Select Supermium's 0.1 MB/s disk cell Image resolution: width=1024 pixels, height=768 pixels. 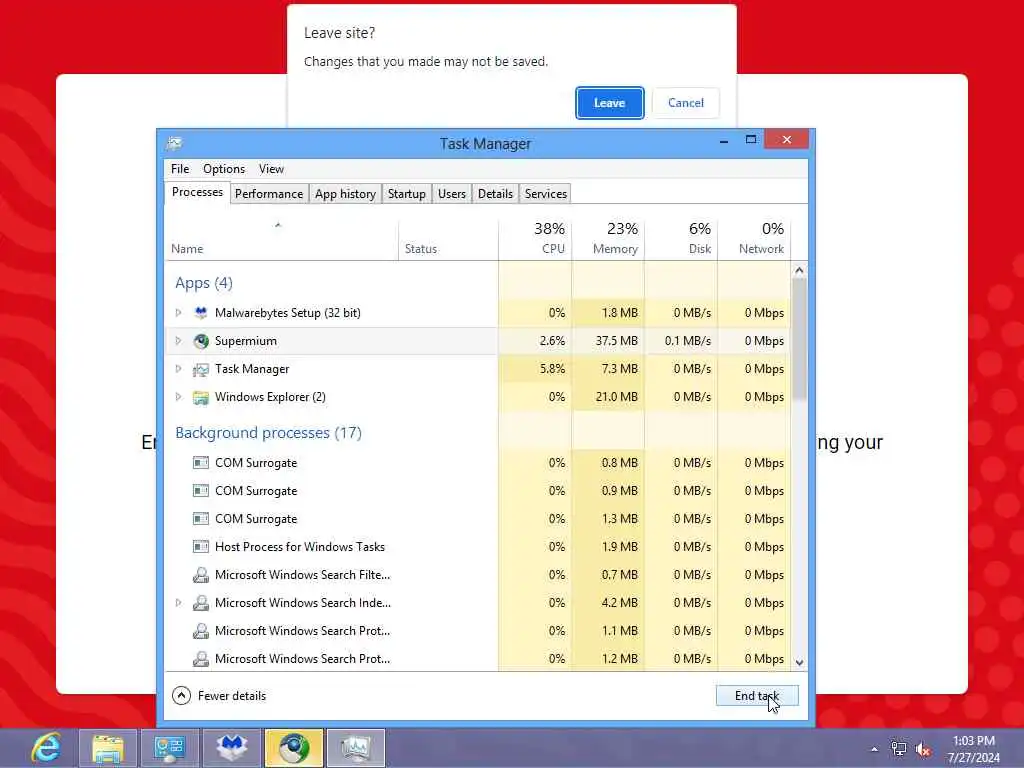click(x=681, y=341)
